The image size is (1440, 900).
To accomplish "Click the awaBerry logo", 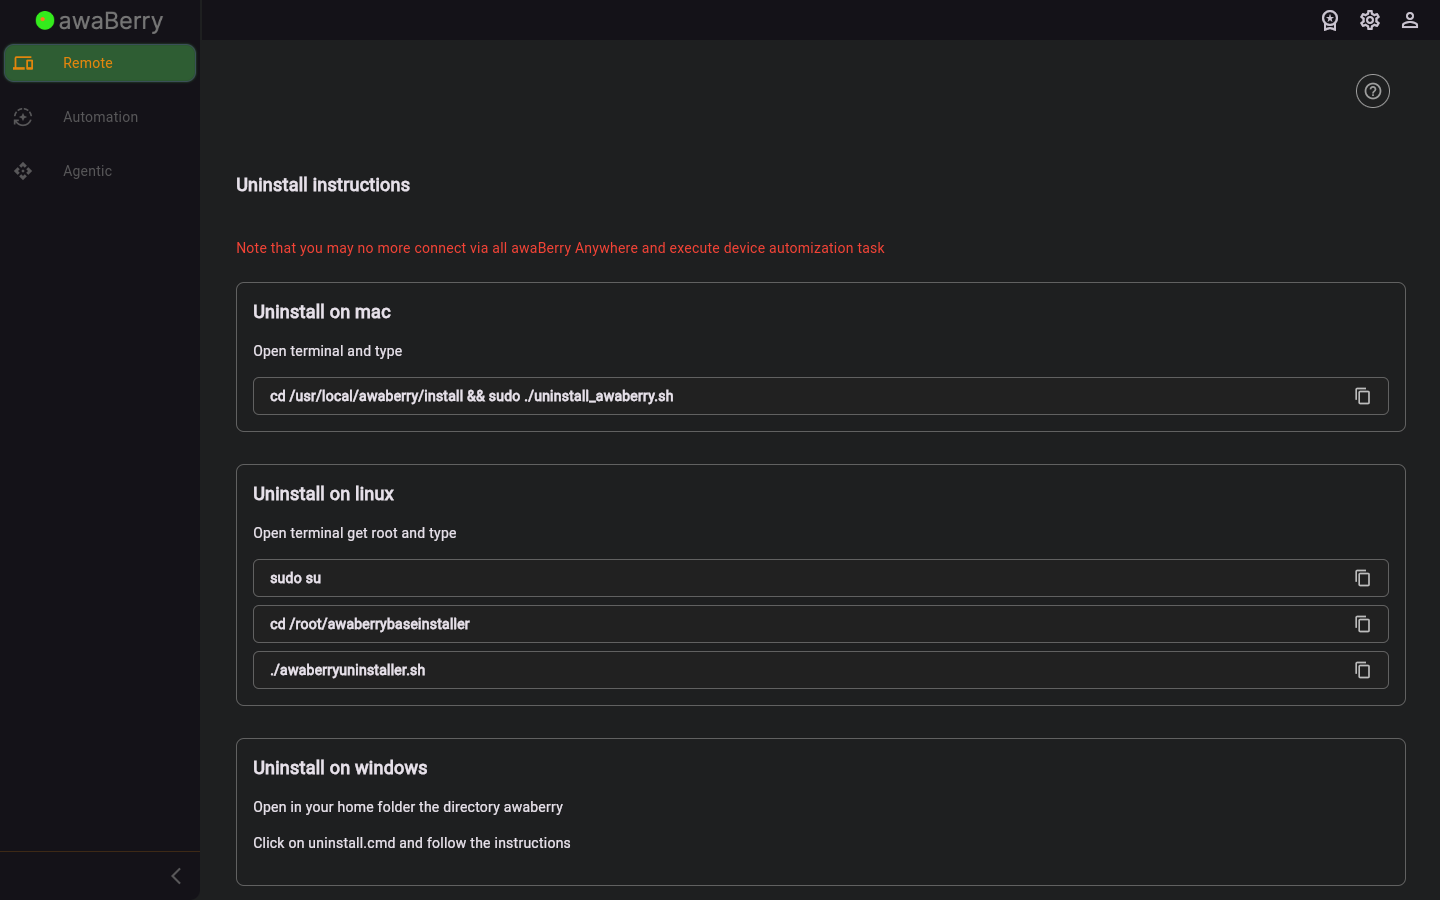I will tap(99, 21).
